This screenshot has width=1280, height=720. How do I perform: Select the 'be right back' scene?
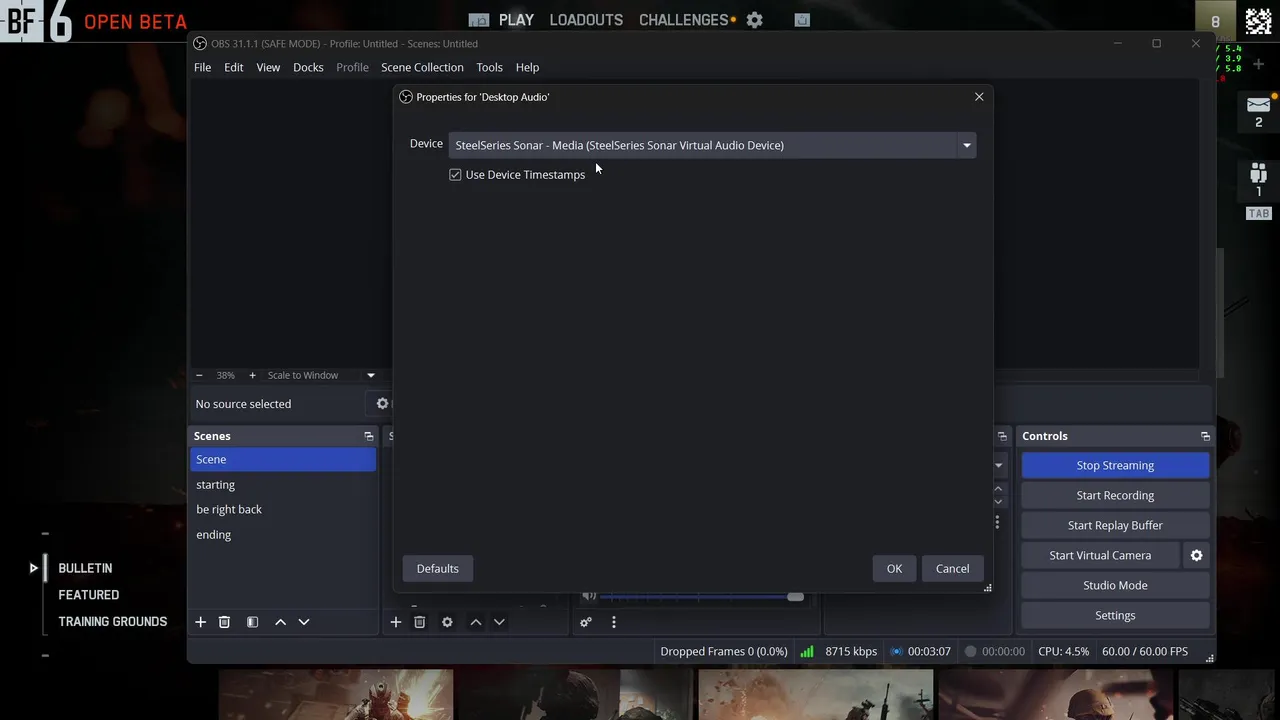(x=283, y=509)
